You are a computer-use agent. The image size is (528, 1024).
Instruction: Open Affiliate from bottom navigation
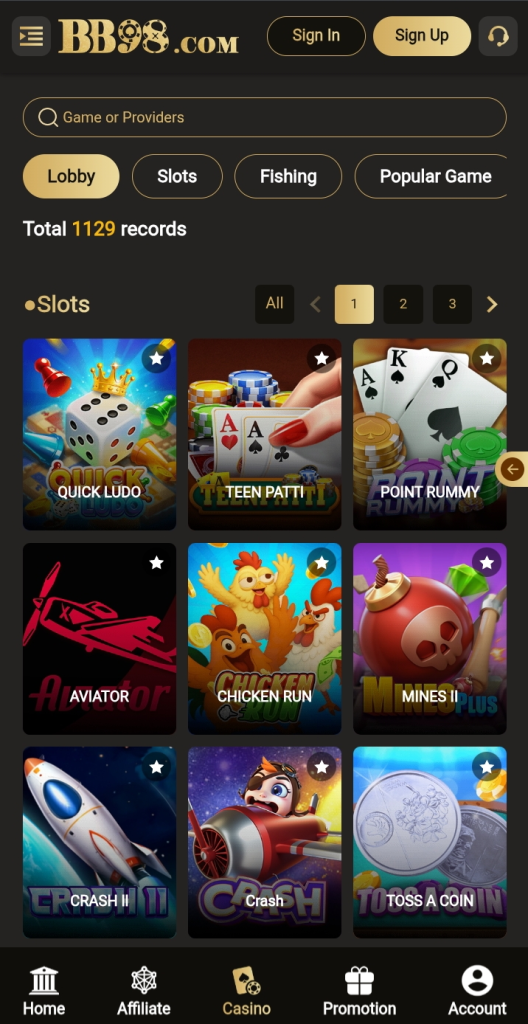(144, 991)
